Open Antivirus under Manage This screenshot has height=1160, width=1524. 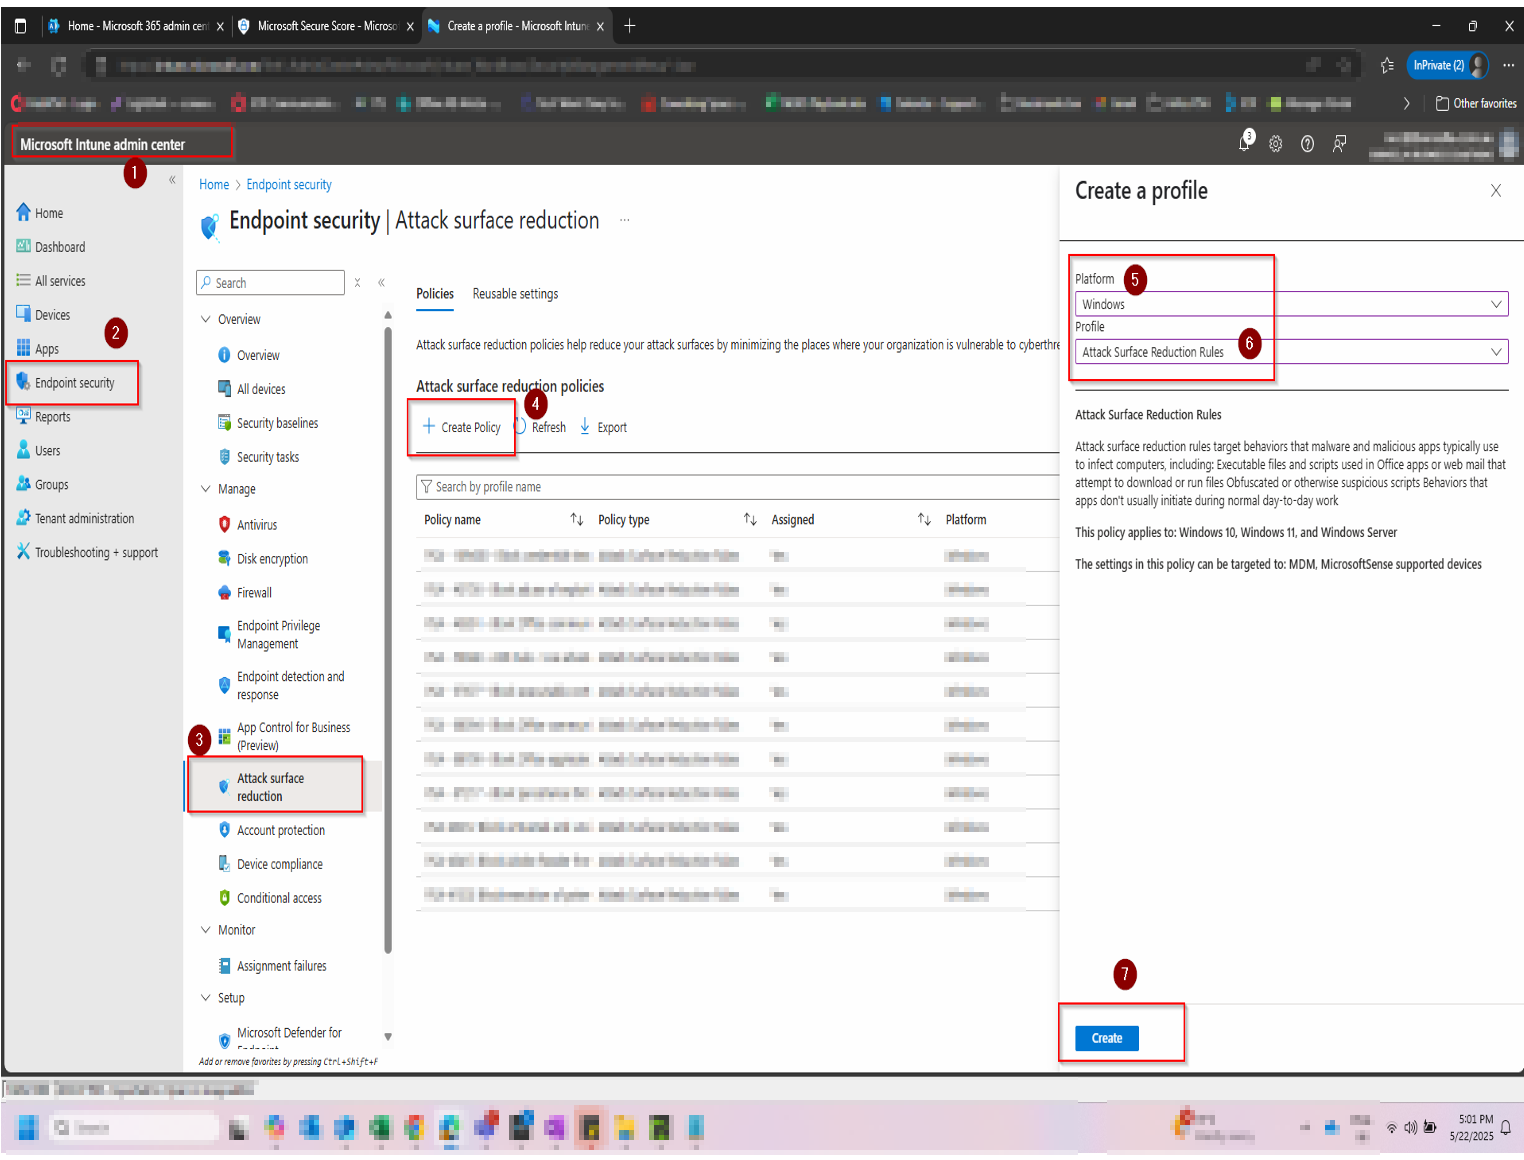coord(248,525)
